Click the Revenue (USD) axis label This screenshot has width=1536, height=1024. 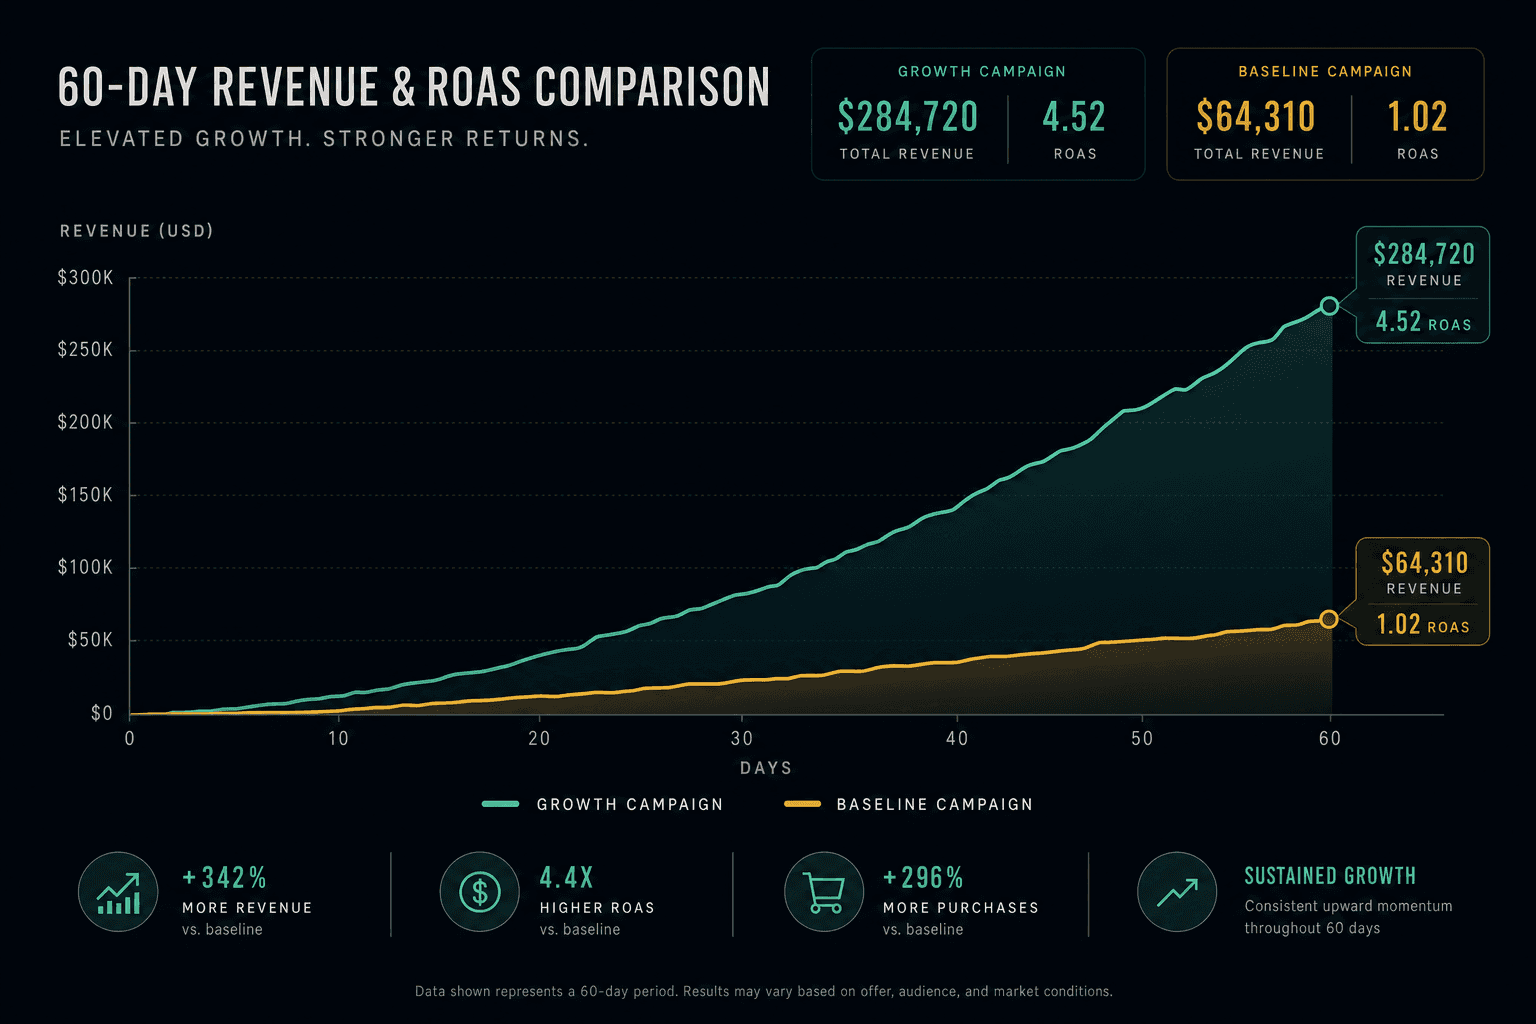137,231
